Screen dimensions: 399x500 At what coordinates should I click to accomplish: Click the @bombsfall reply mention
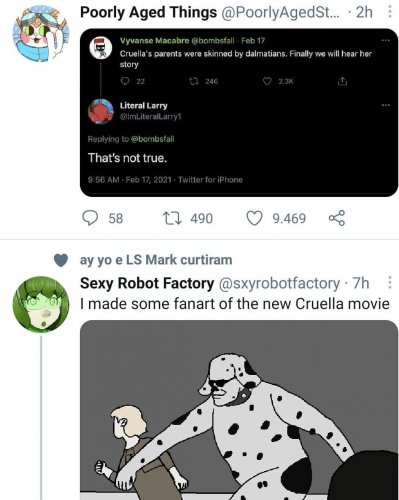pyautogui.click(x=153, y=139)
